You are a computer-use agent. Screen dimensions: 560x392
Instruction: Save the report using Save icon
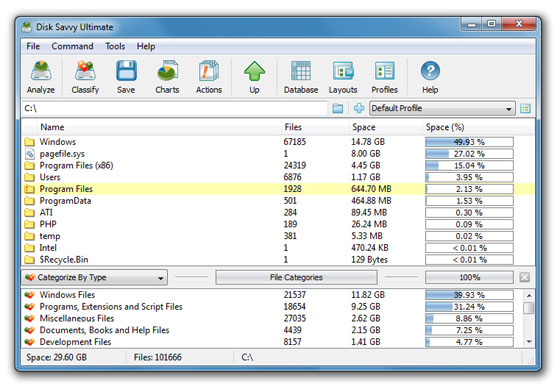tap(126, 77)
